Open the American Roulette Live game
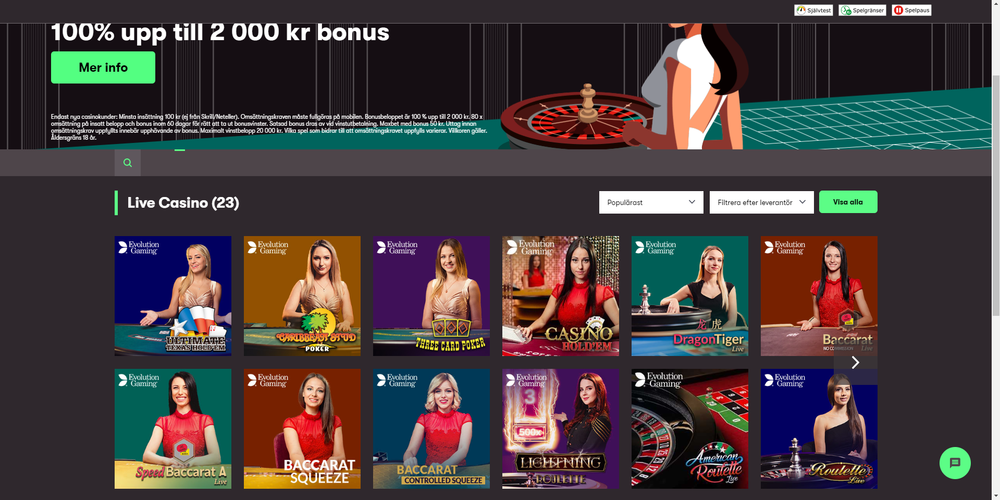The height and width of the screenshot is (500, 1000). click(690, 429)
